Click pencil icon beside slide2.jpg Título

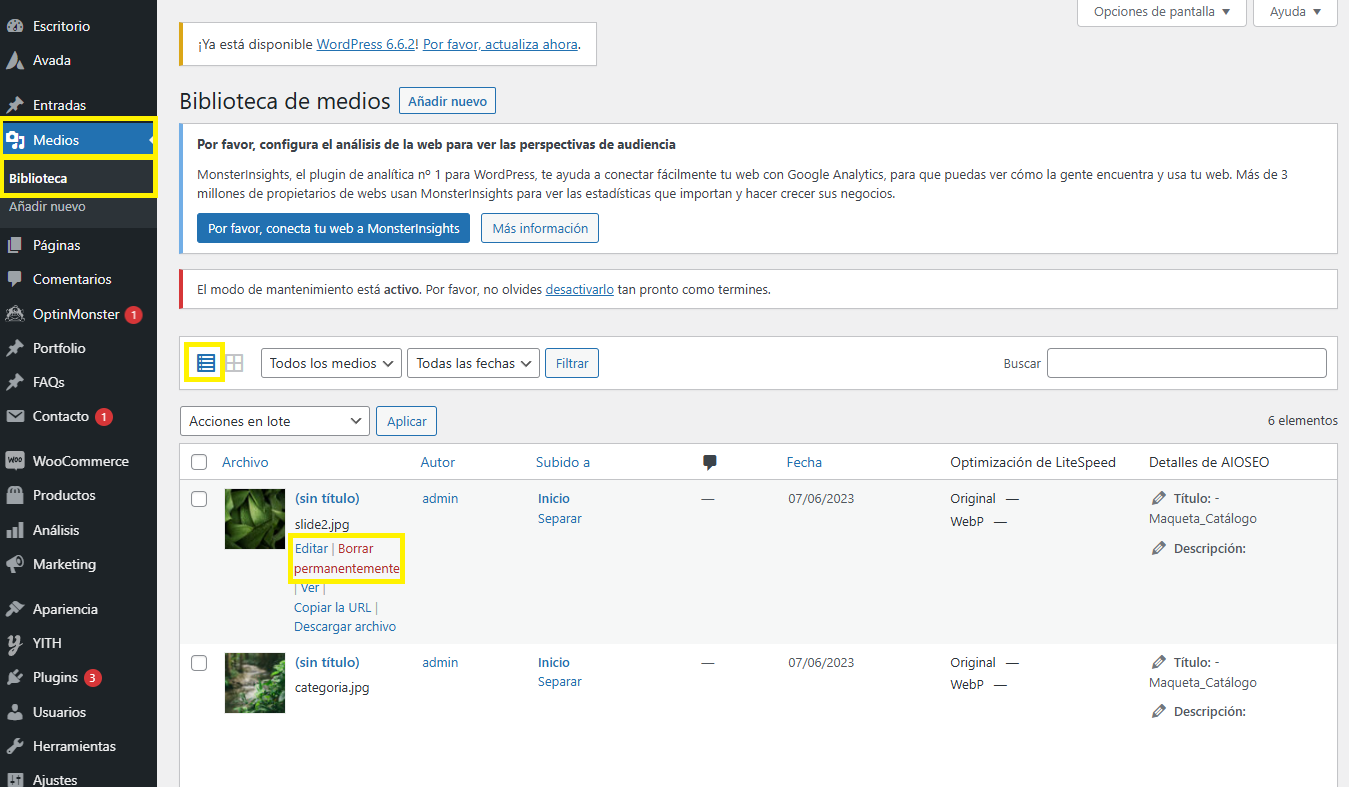[x=1159, y=498]
